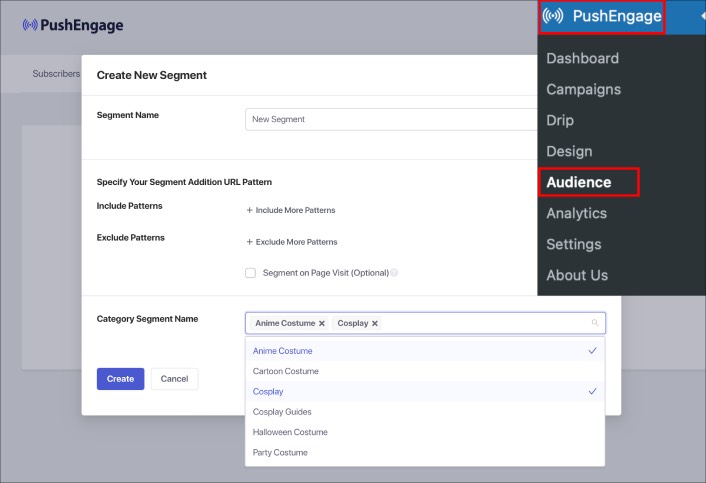Click the checkmark next to Anime Costume option
The height and width of the screenshot is (483, 706).
[592, 350]
